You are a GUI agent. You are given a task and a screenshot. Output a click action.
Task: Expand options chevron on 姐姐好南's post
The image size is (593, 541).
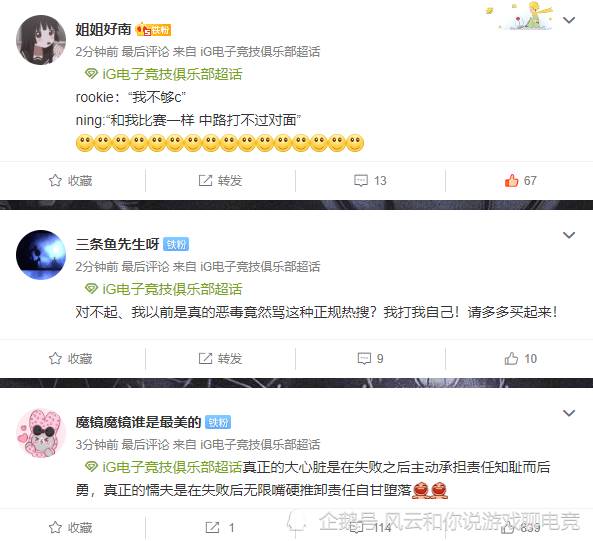[x=569, y=20]
